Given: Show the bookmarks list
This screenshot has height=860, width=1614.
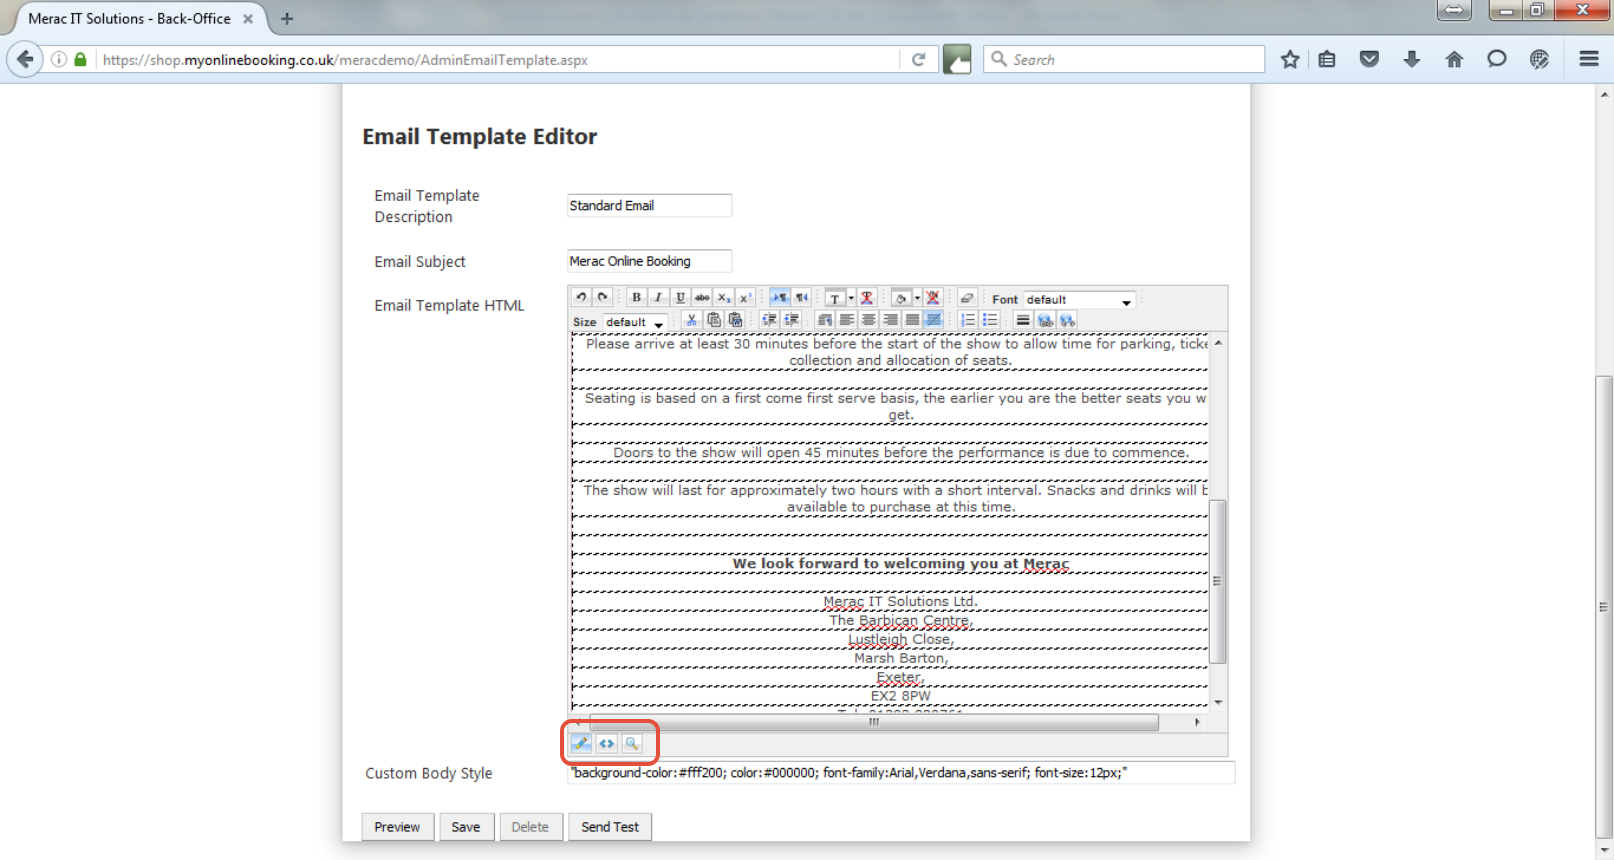Looking at the screenshot, I should pos(1327,59).
